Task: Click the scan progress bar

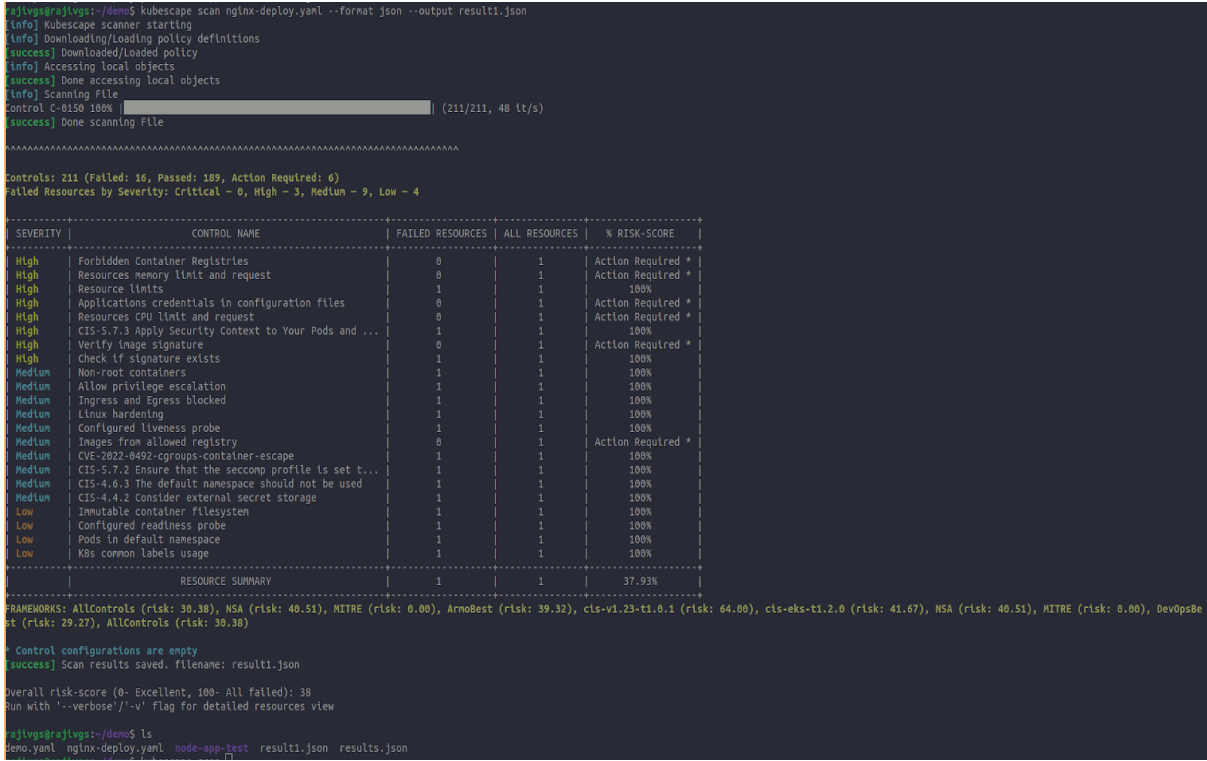Action: point(276,108)
